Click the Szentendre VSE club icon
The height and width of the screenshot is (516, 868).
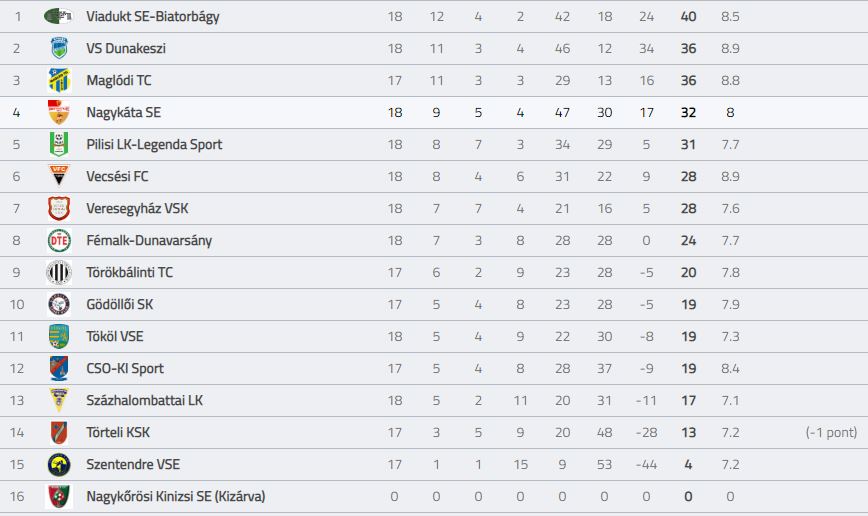(x=59, y=465)
